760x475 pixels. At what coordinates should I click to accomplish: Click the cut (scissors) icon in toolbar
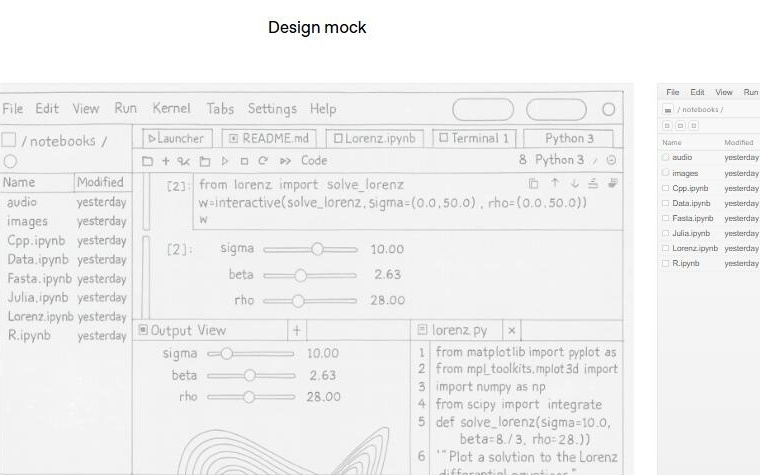pyautogui.click(x=184, y=161)
